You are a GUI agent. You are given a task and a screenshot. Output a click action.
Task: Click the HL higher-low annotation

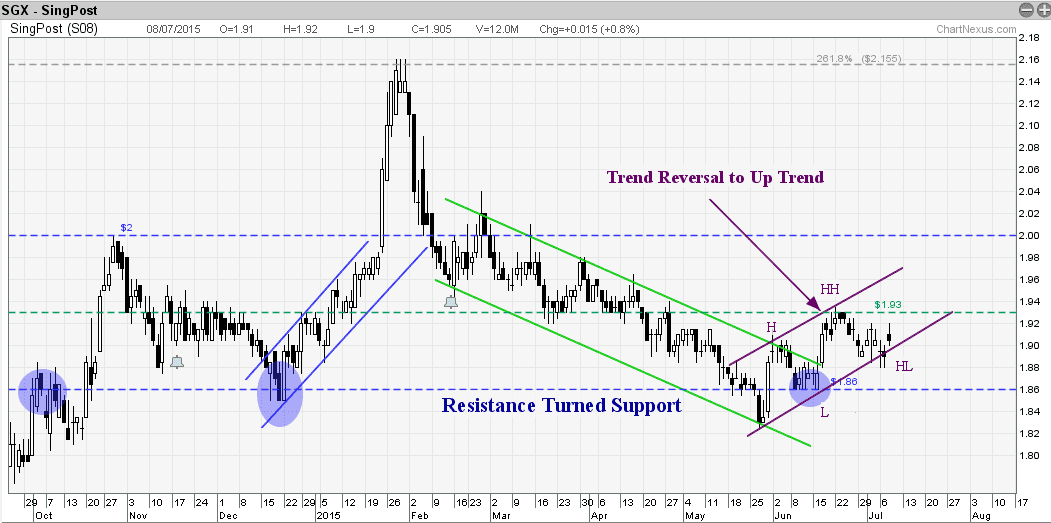click(904, 367)
